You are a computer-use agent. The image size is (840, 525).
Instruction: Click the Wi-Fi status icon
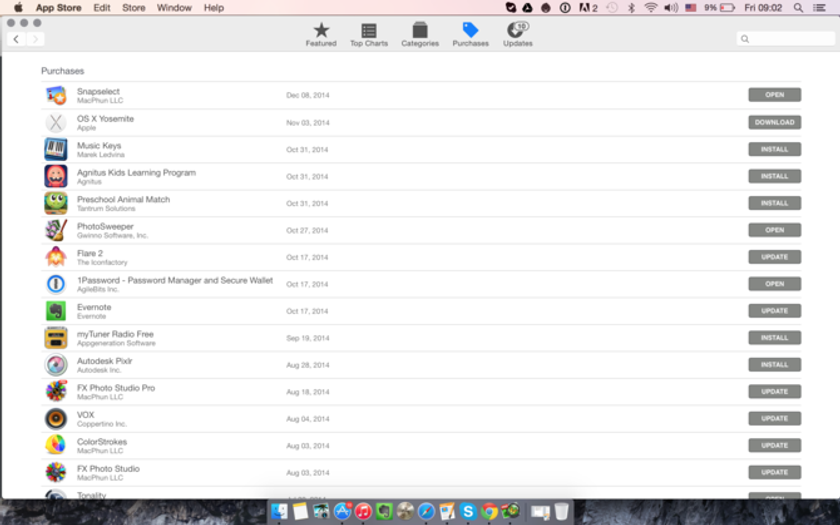651,8
